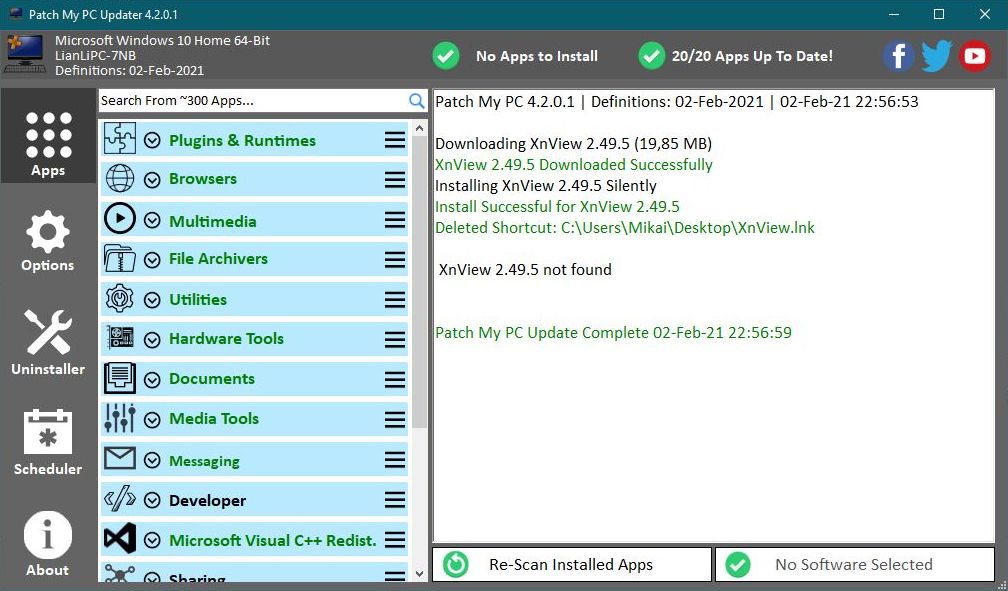Expand the Media Tools category chevron
Image resolution: width=1008 pixels, height=591 pixels.
[152, 420]
